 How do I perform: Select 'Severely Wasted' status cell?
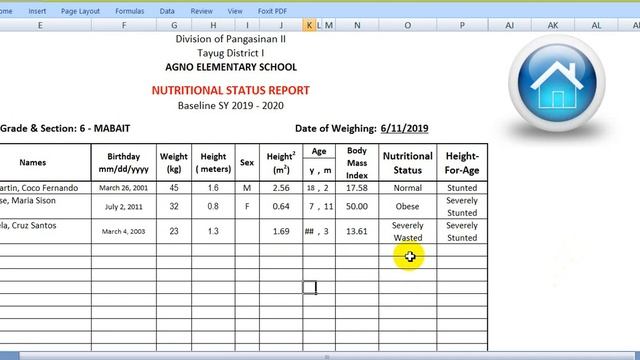pos(407,231)
